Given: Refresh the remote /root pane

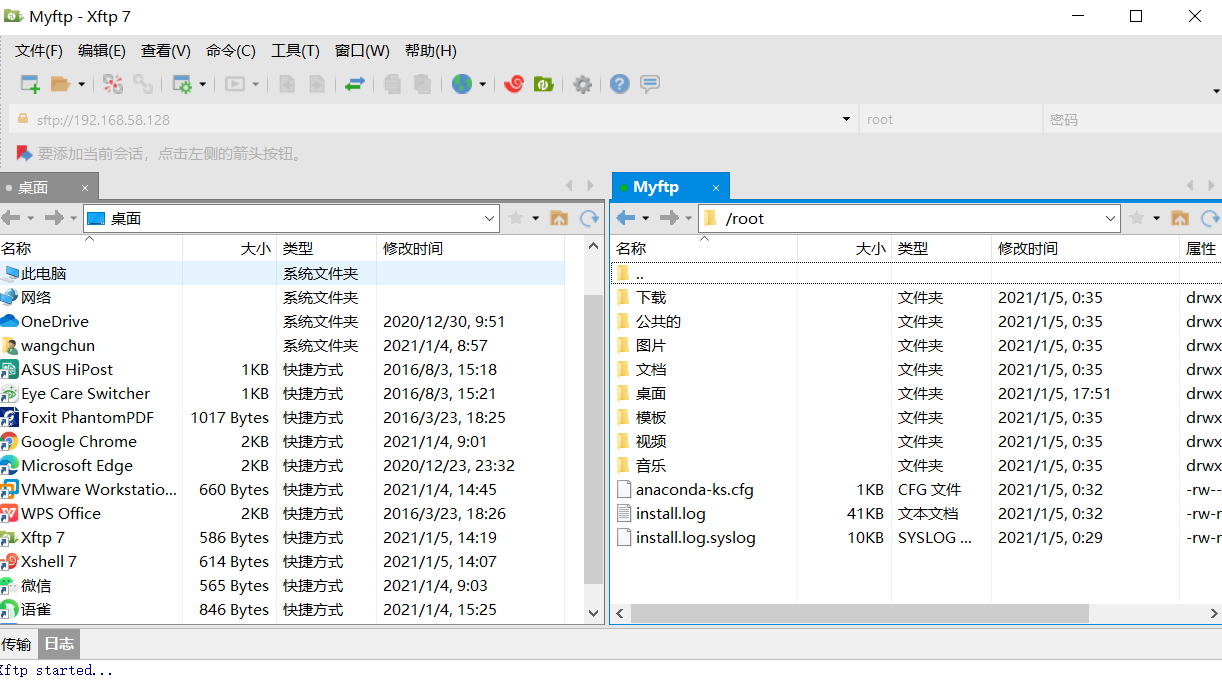Looking at the screenshot, I should coord(1210,218).
